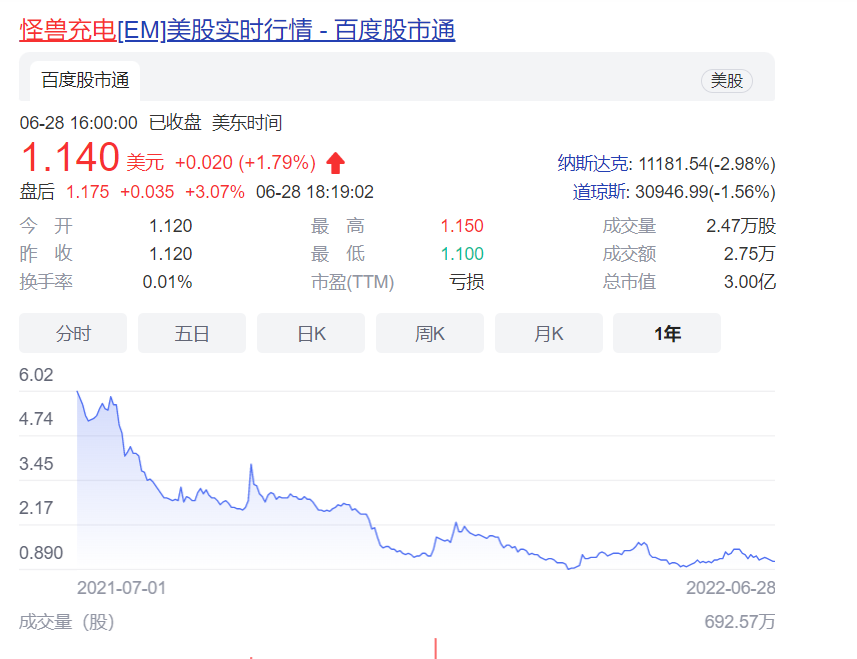Click the 成交量（股） volume label

(x=67, y=622)
